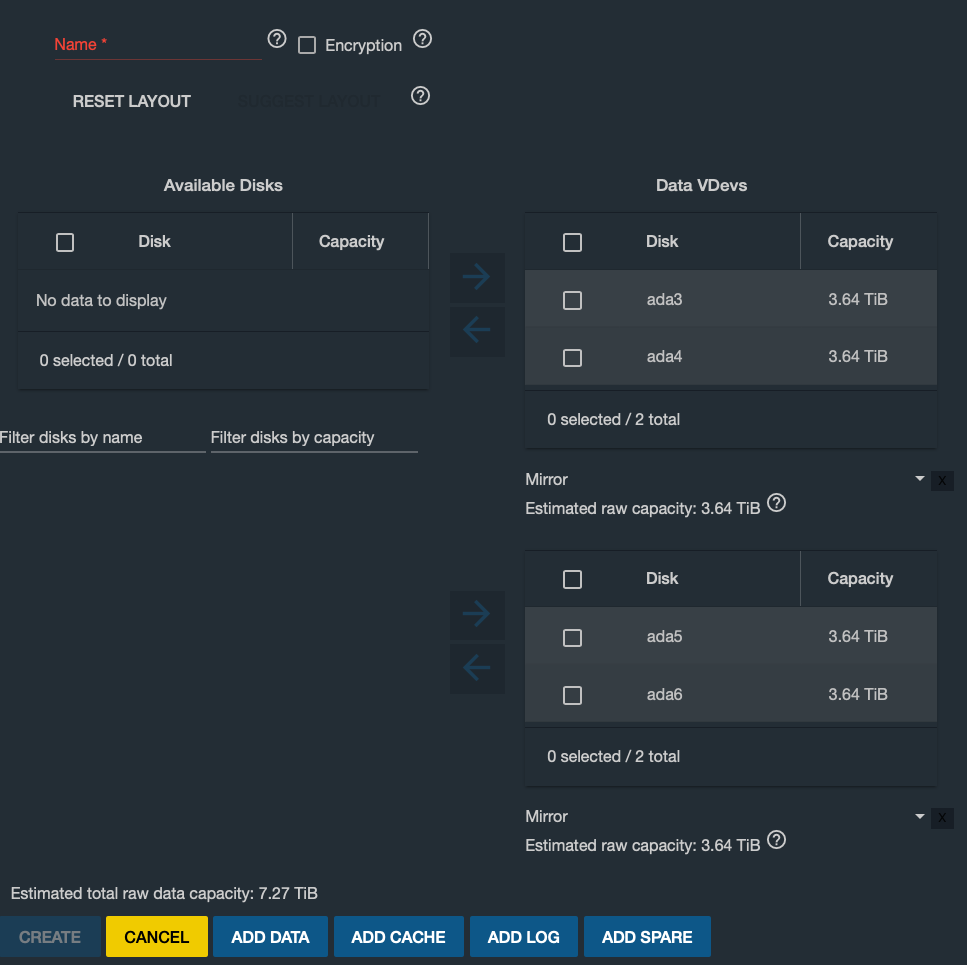Open the Mirror layout dropdown for second vdev
This screenshot has height=965, width=967.
(725, 816)
